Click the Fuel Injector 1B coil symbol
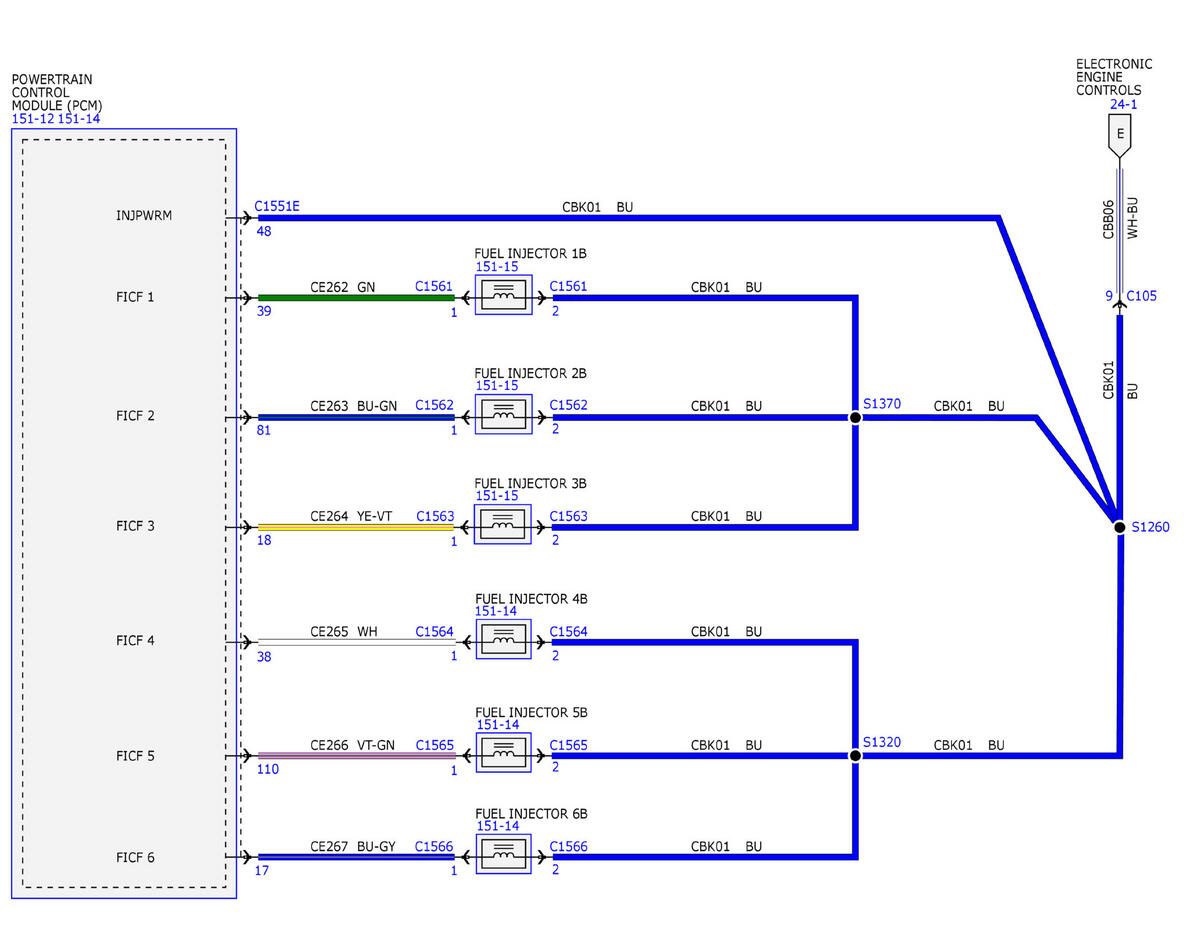1200x927 pixels. click(x=503, y=295)
